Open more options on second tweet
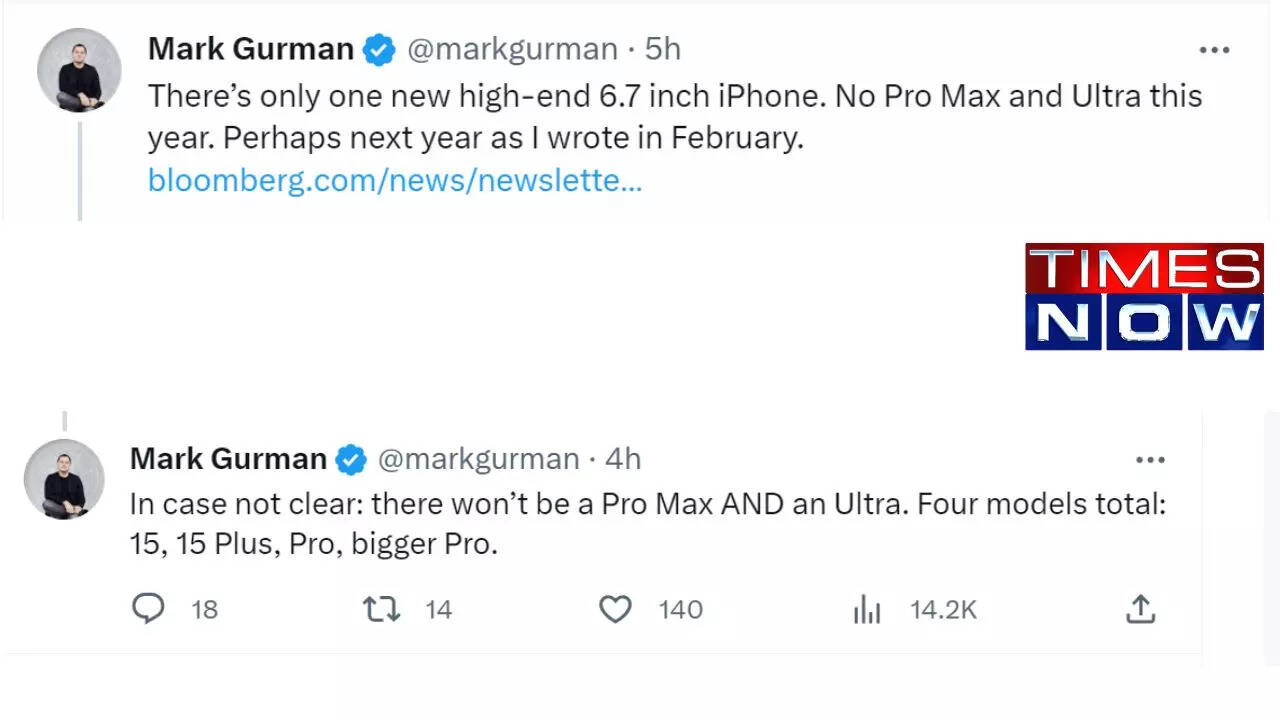Image resolution: width=1280 pixels, height=720 pixels. tap(1150, 460)
